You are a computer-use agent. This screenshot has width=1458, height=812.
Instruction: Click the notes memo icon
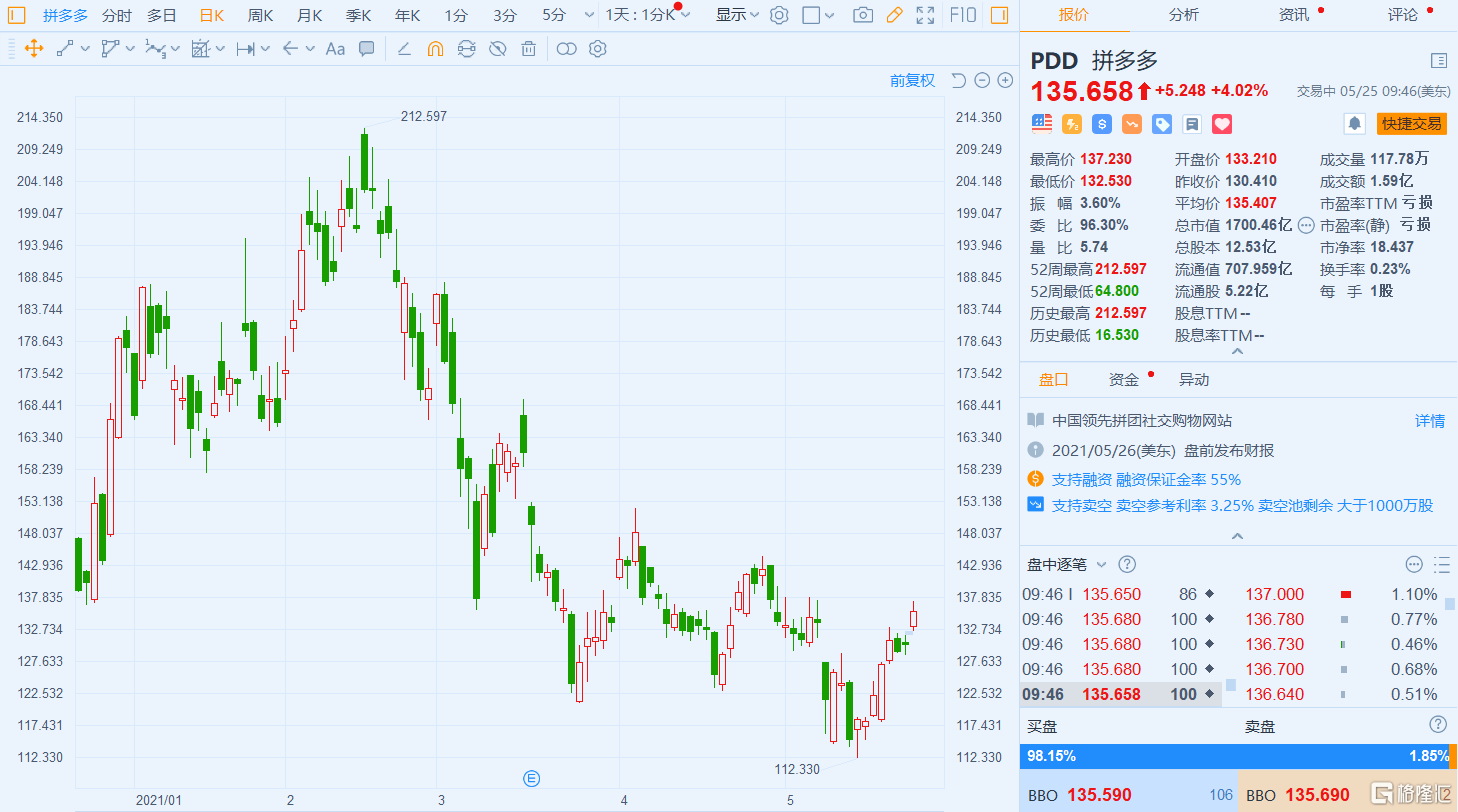point(1191,124)
